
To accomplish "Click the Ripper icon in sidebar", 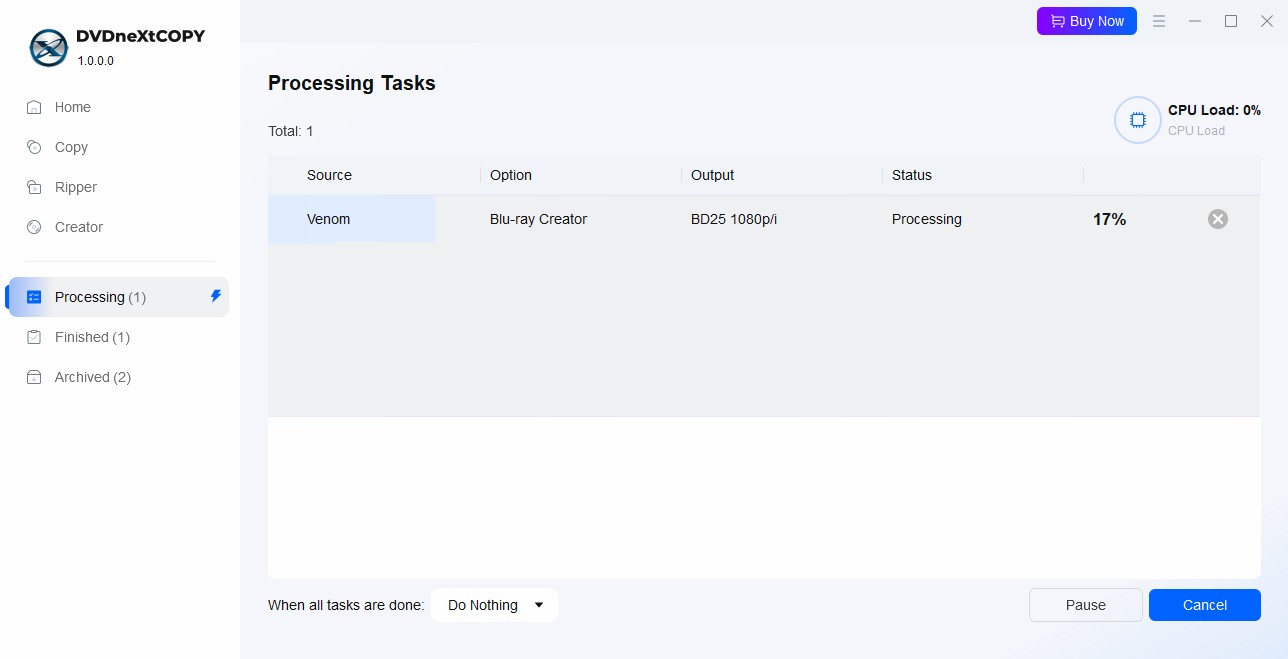I will pos(34,187).
